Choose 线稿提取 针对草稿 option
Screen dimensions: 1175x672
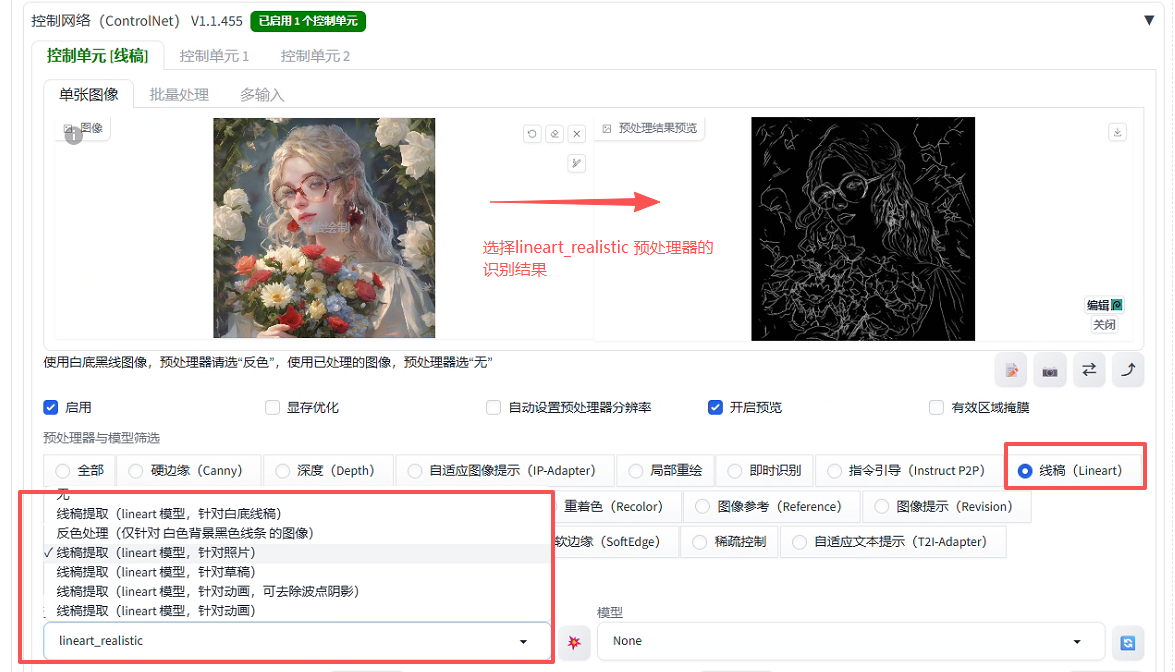(x=297, y=572)
